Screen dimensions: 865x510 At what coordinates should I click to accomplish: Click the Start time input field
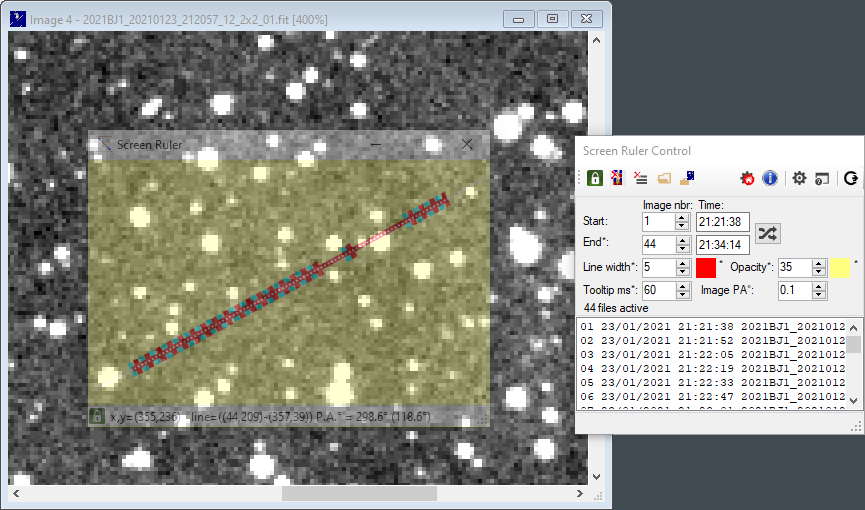722,221
